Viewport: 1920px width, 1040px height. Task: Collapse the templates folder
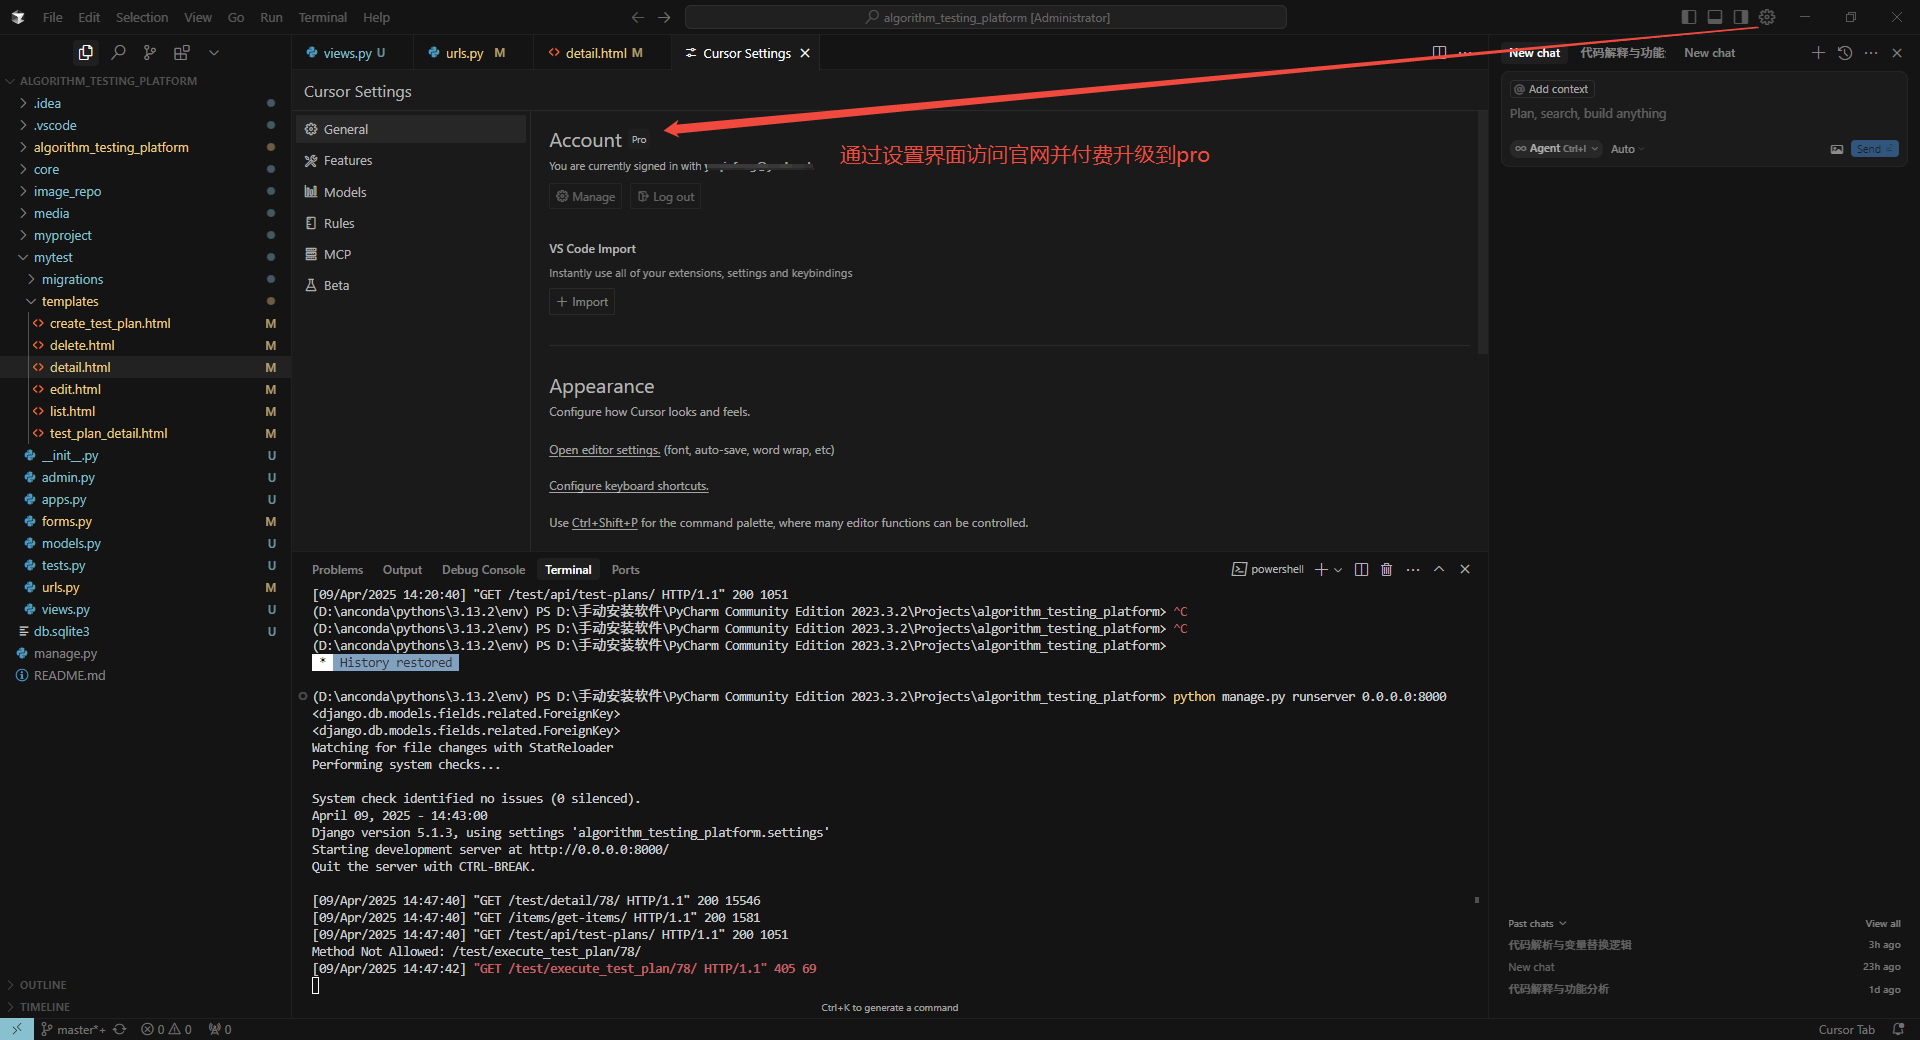146,301
